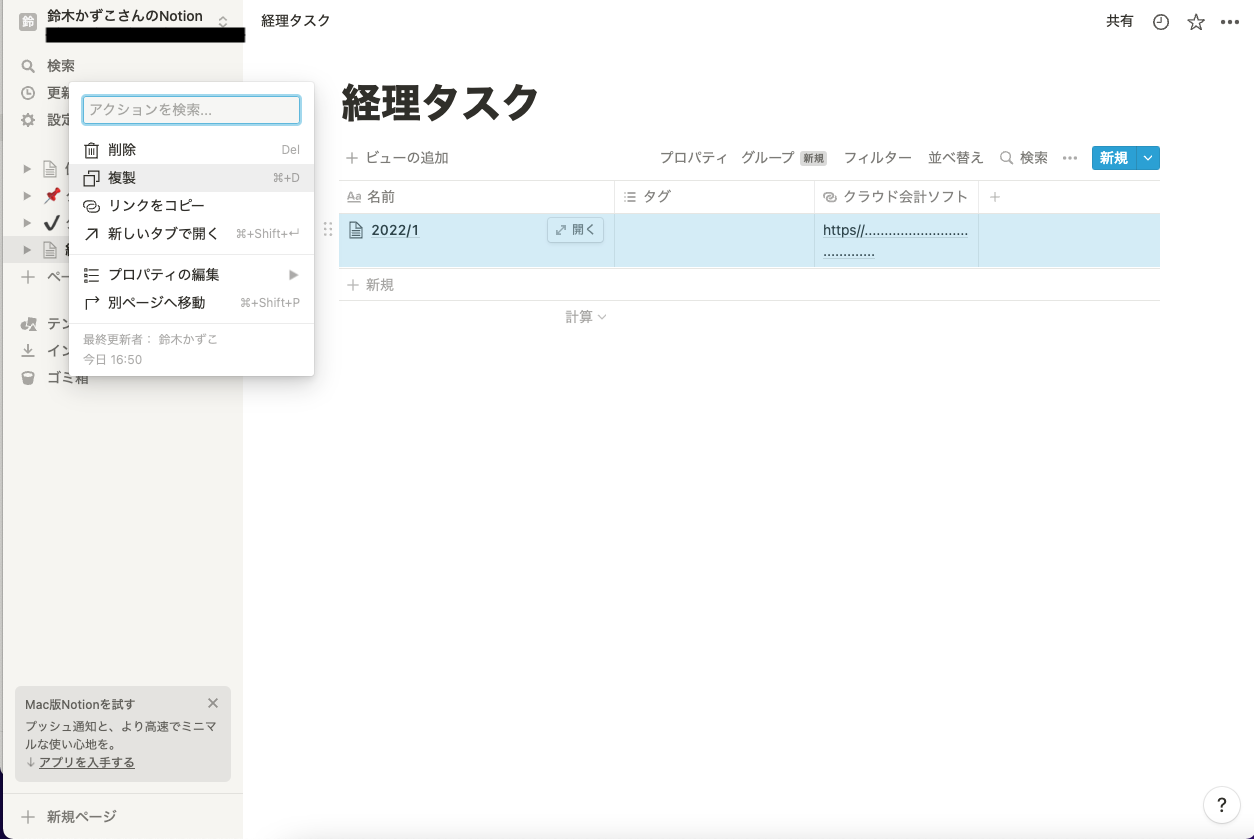
Task: Open the 並べ替え sort options
Action: pos(956,158)
